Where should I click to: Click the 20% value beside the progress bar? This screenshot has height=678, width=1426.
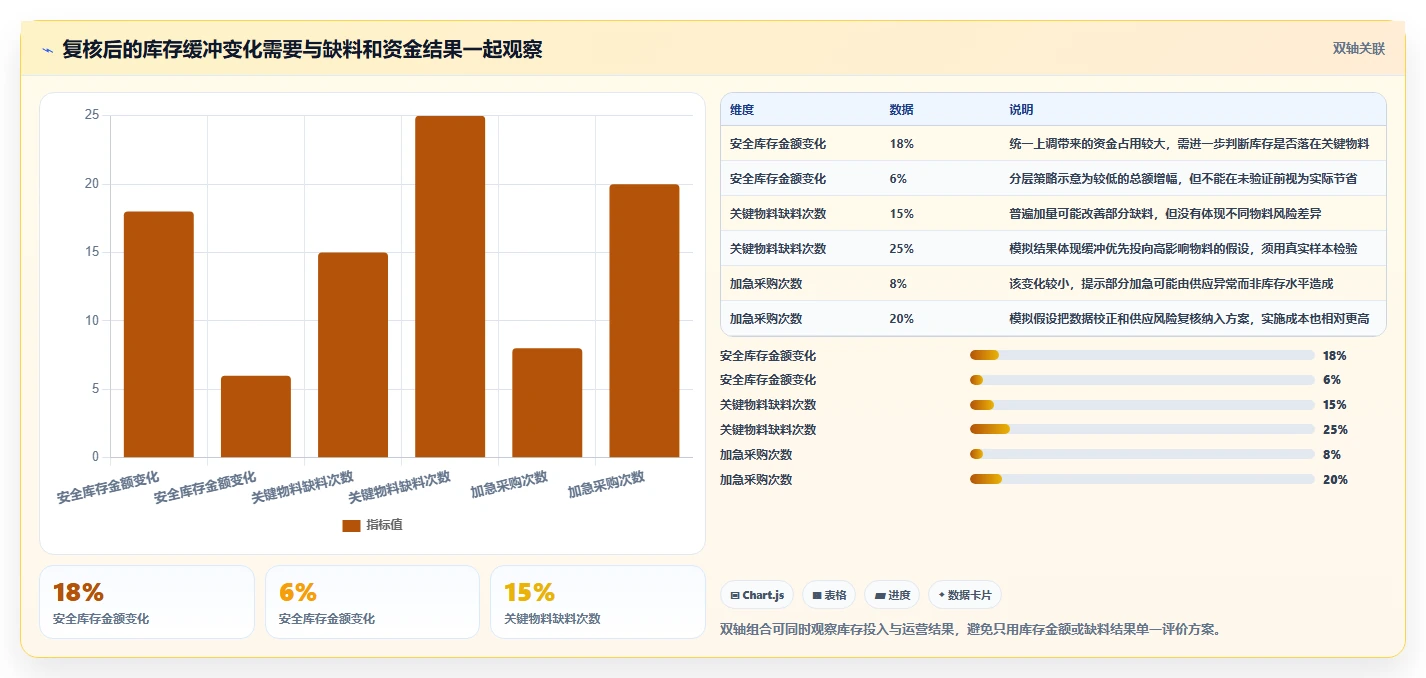click(x=1335, y=480)
